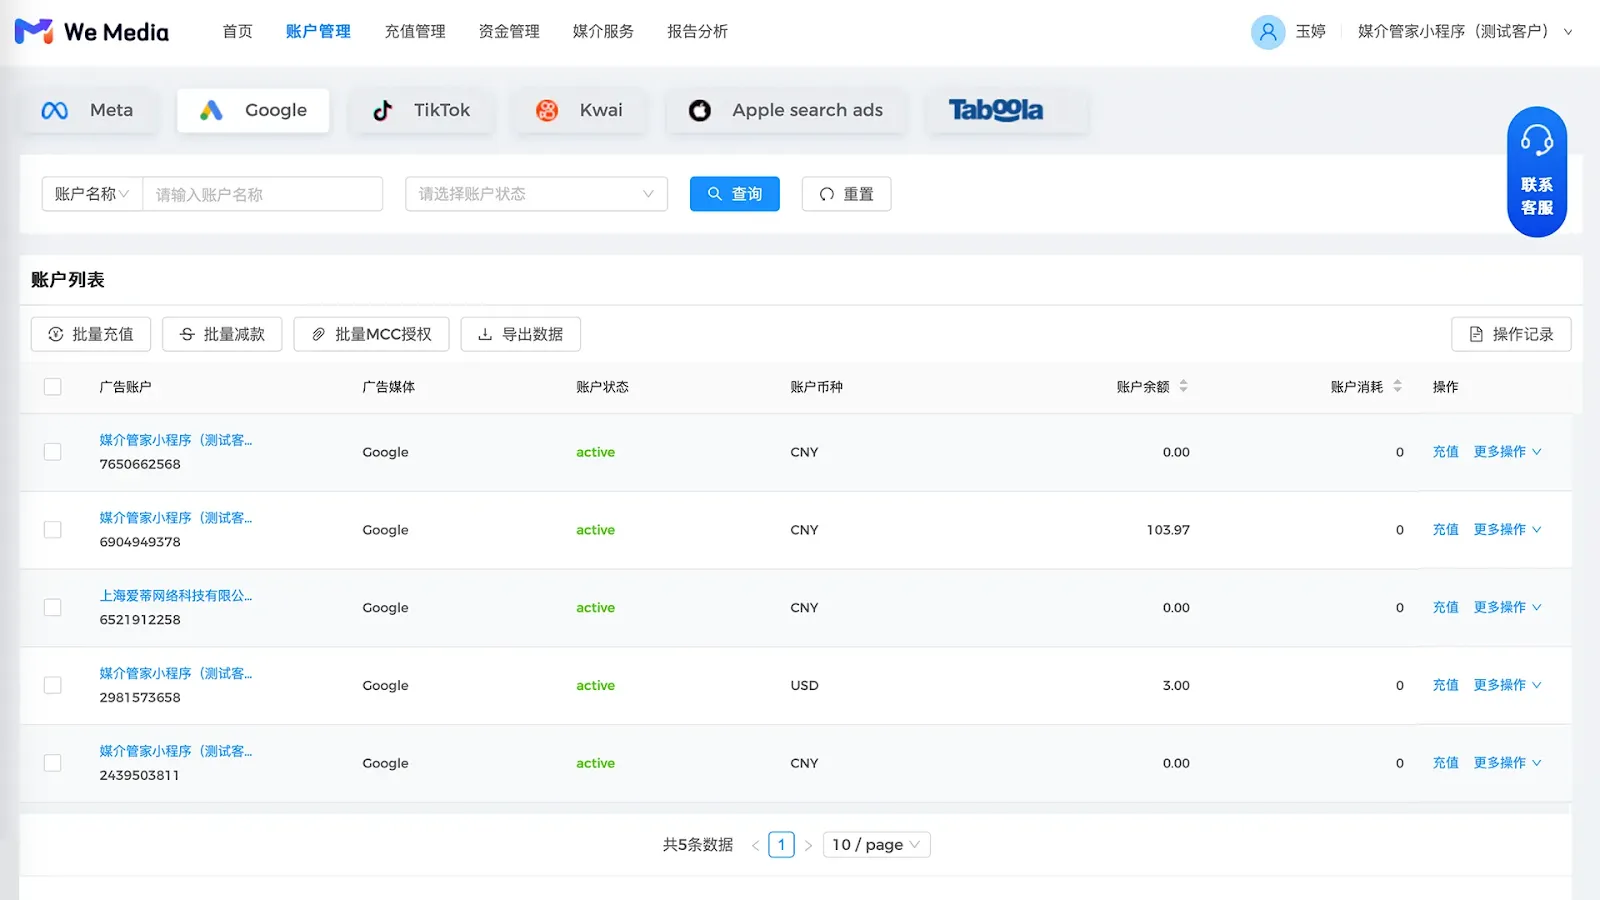Click the We Media logo

click(92, 32)
